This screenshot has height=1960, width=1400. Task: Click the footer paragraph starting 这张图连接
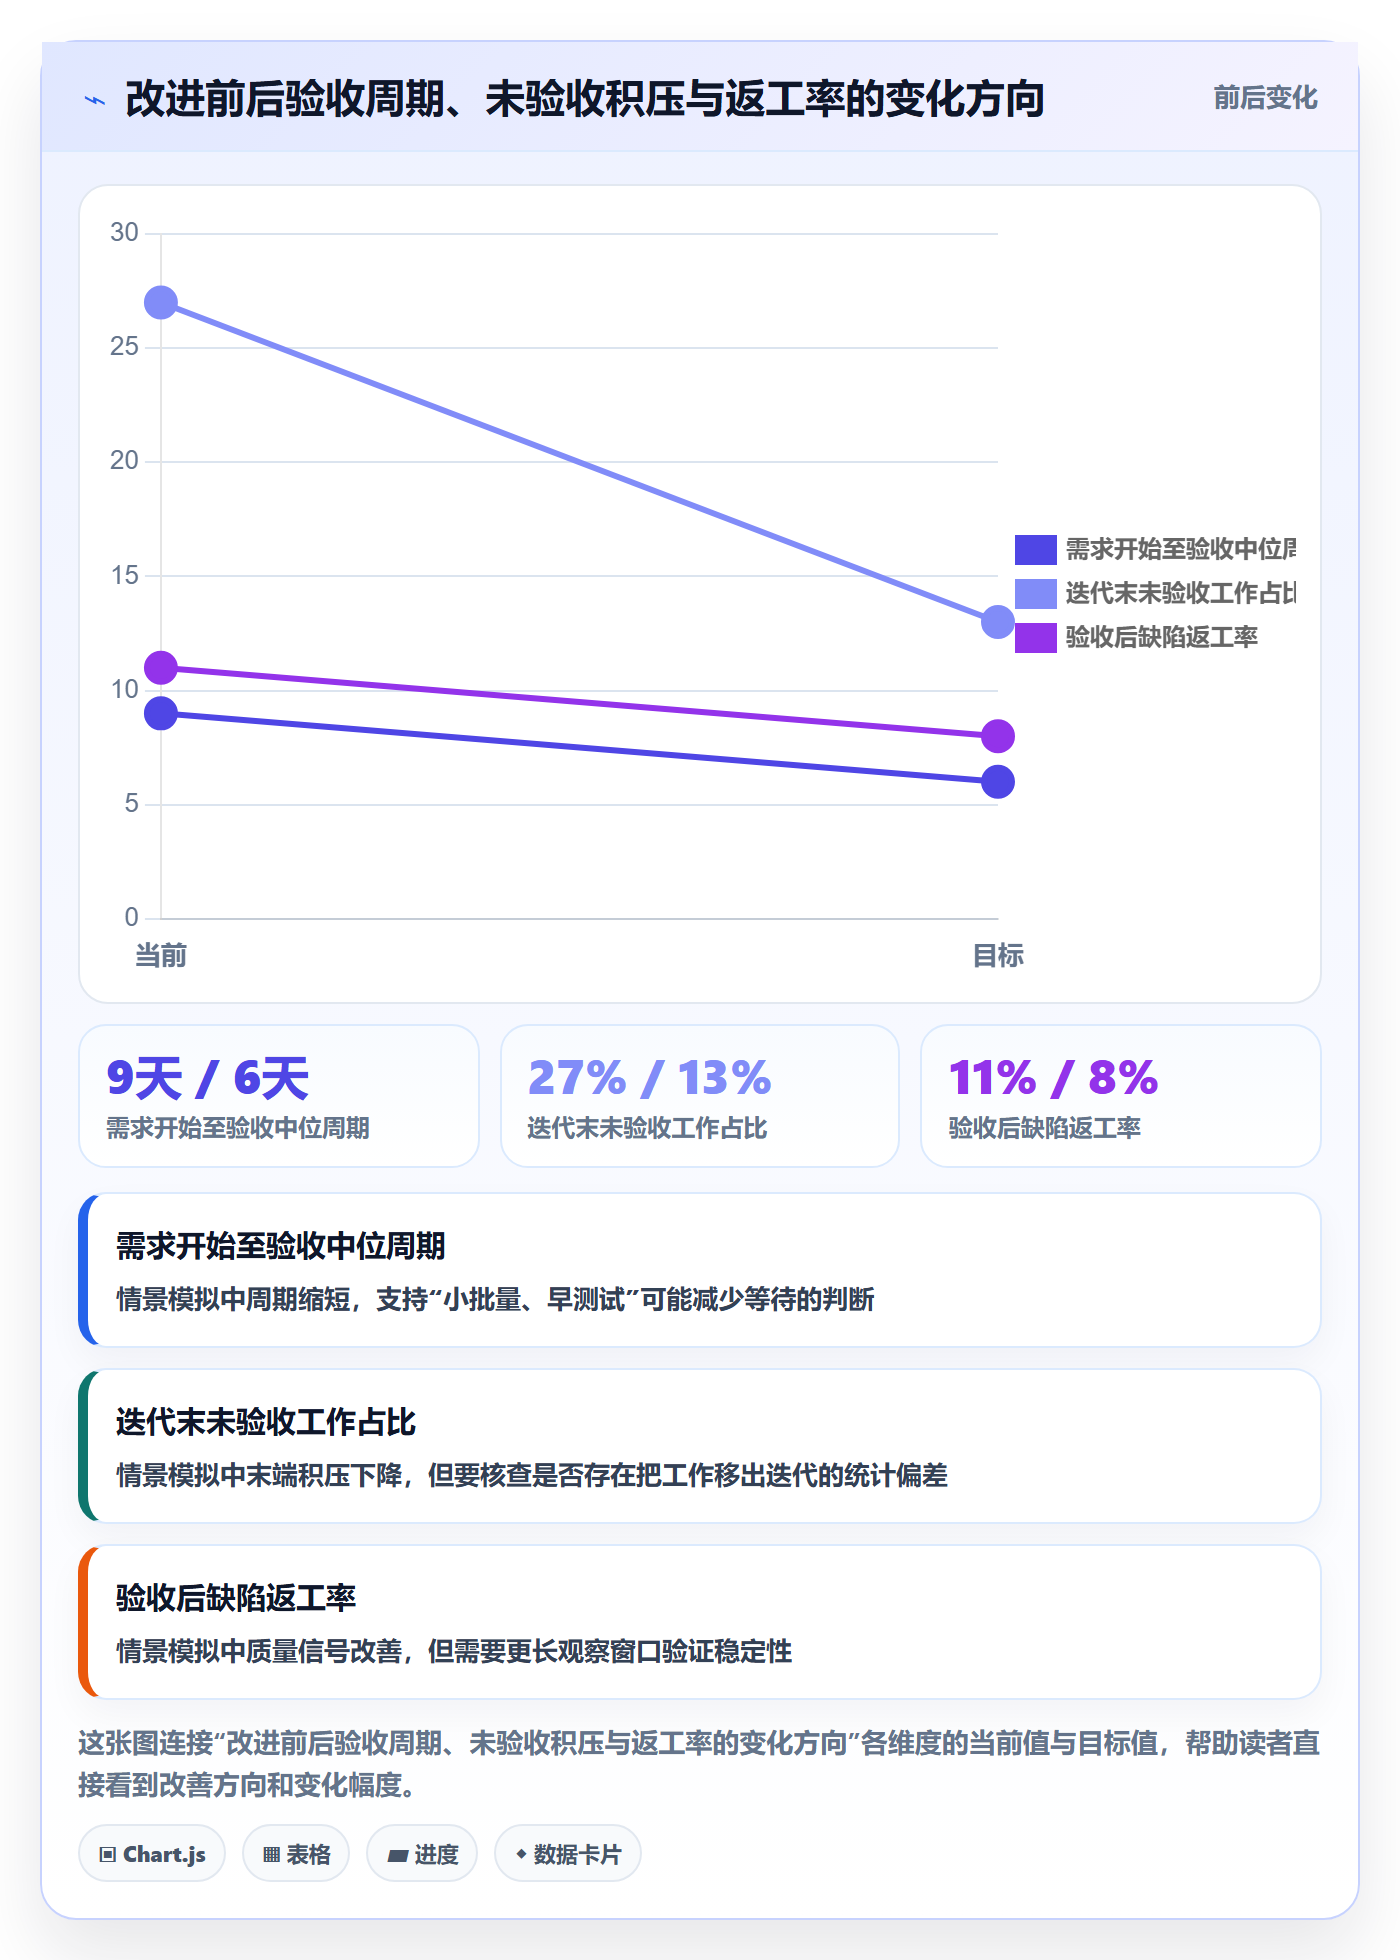click(699, 1764)
